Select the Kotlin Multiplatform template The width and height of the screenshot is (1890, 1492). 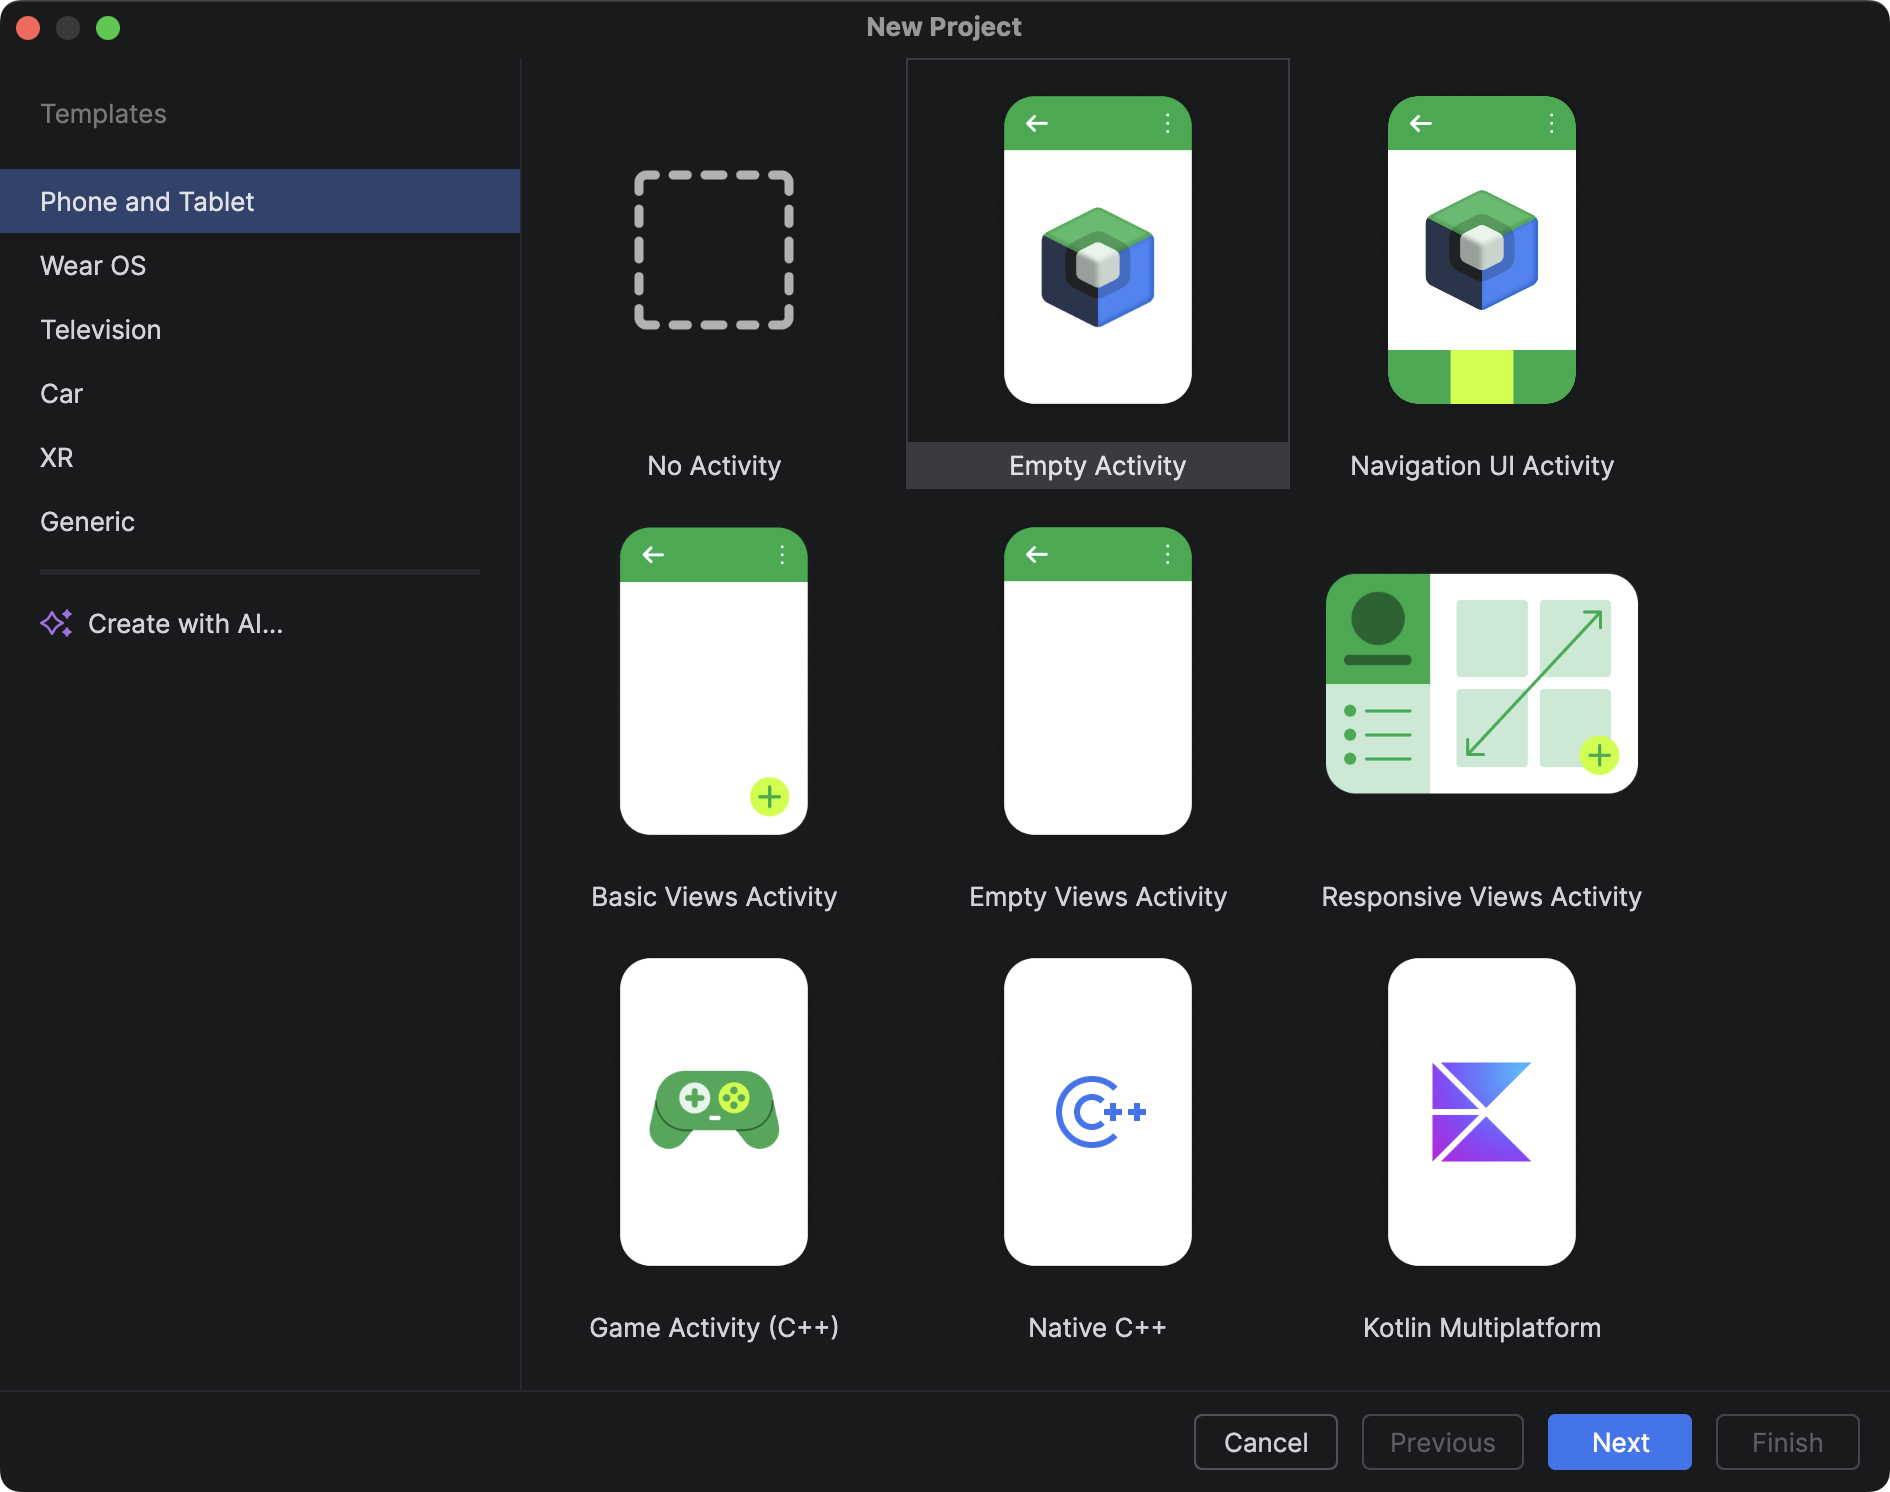click(x=1481, y=1110)
